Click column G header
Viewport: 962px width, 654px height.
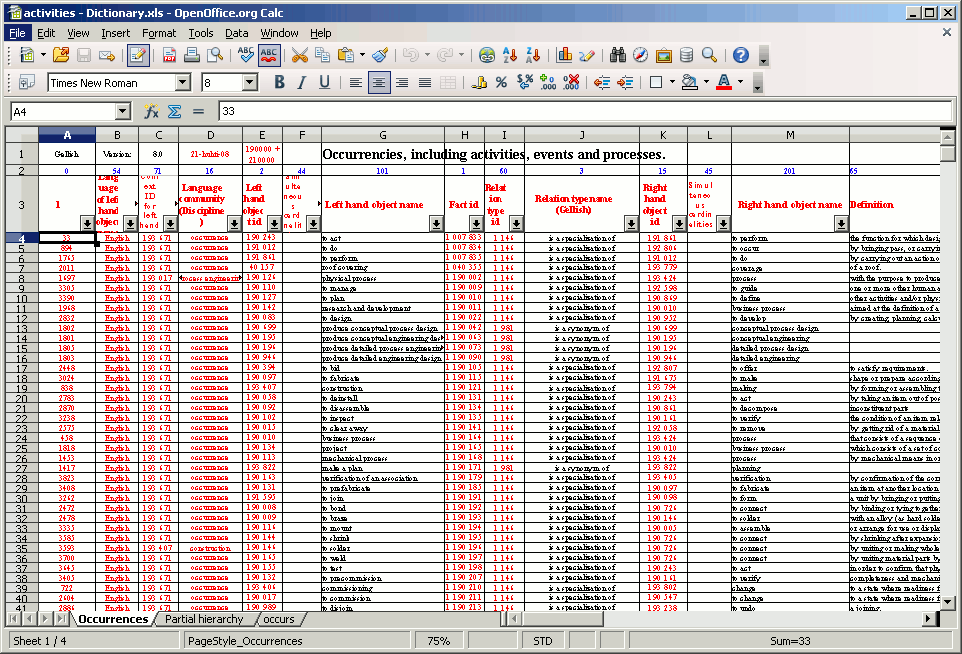coord(382,135)
